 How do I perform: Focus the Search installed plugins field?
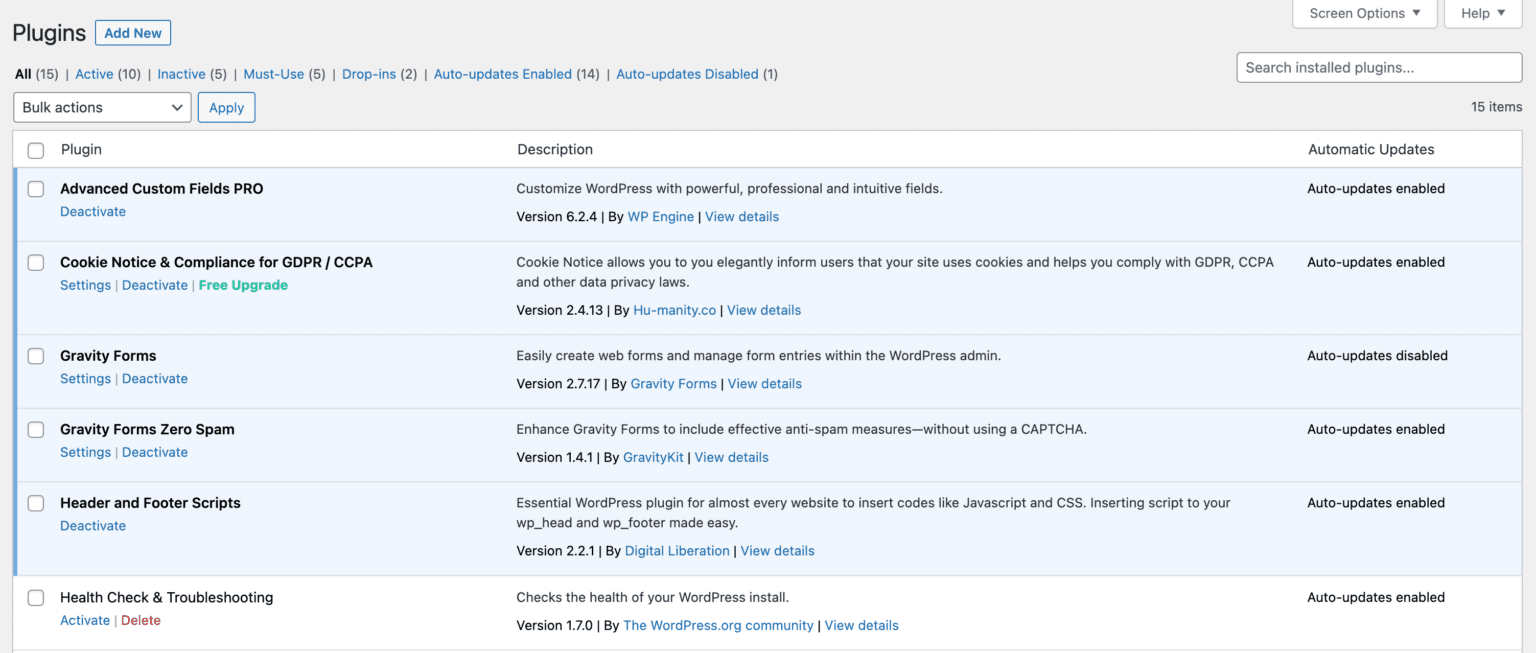coord(1379,68)
